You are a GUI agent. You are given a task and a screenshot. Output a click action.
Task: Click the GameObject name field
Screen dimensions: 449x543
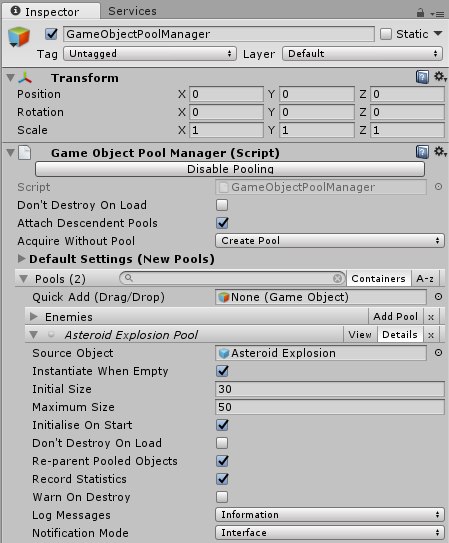[219, 34]
